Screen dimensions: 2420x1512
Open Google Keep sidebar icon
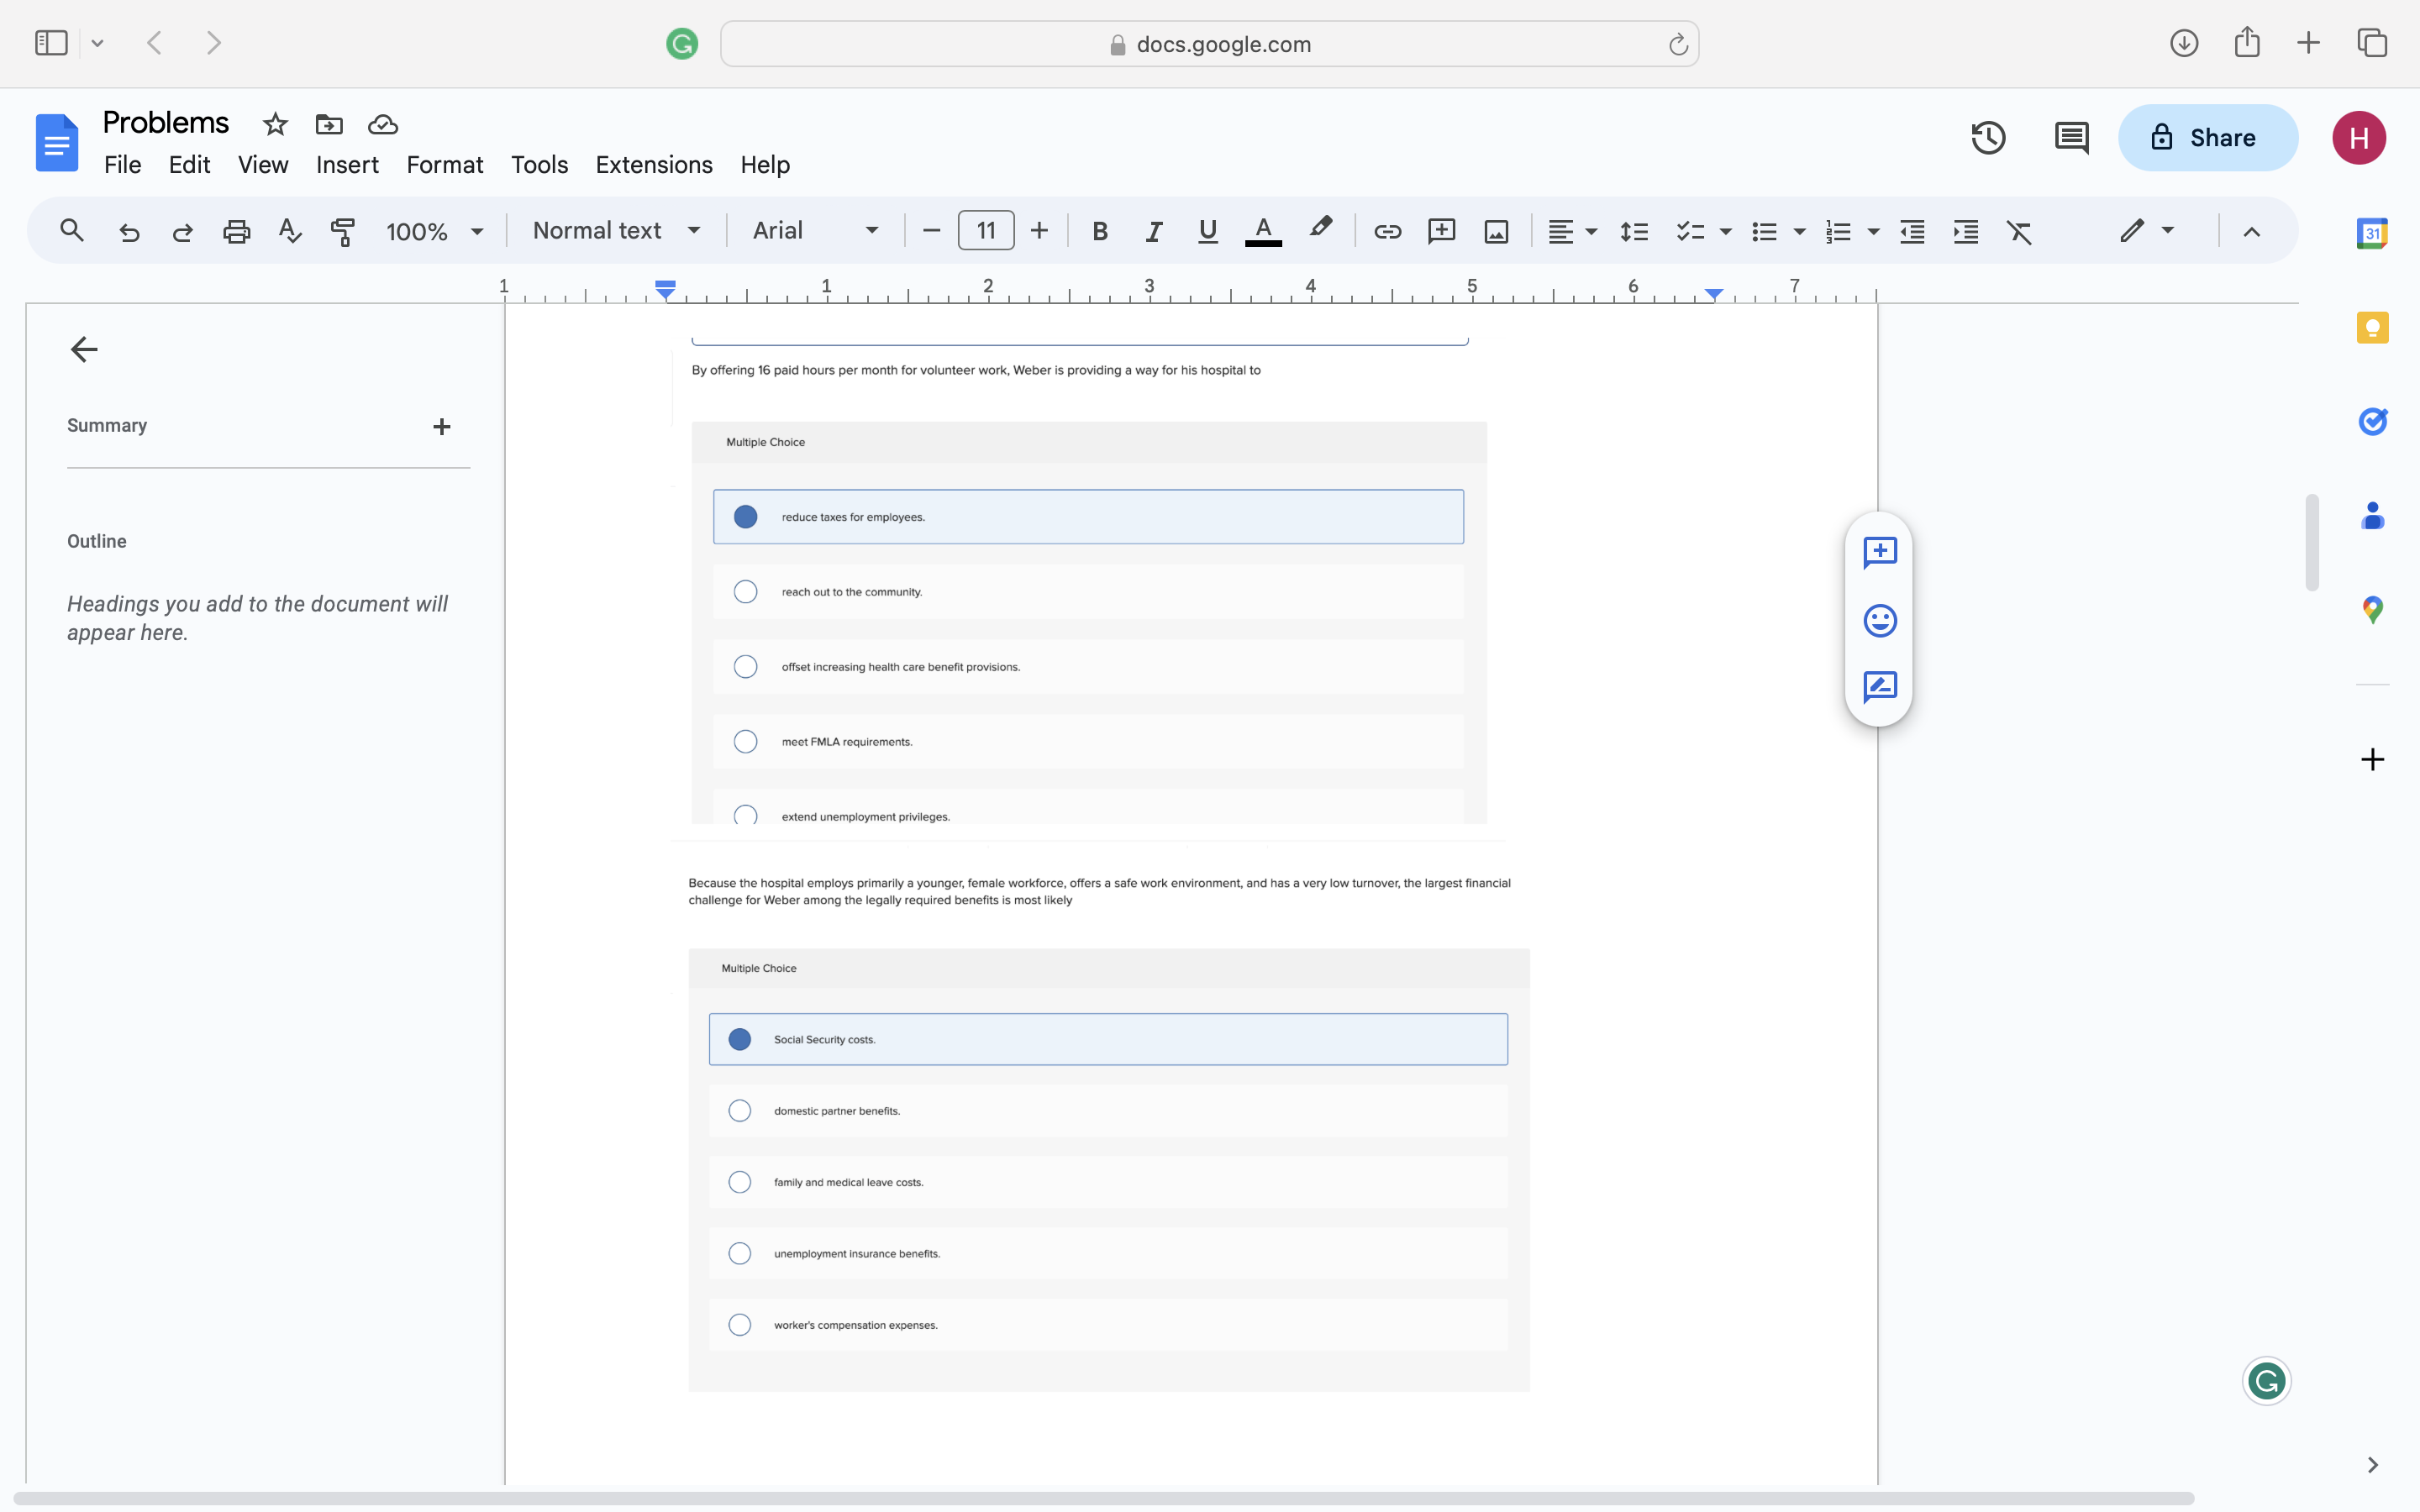pyautogui.click(x=2372, y=328)
